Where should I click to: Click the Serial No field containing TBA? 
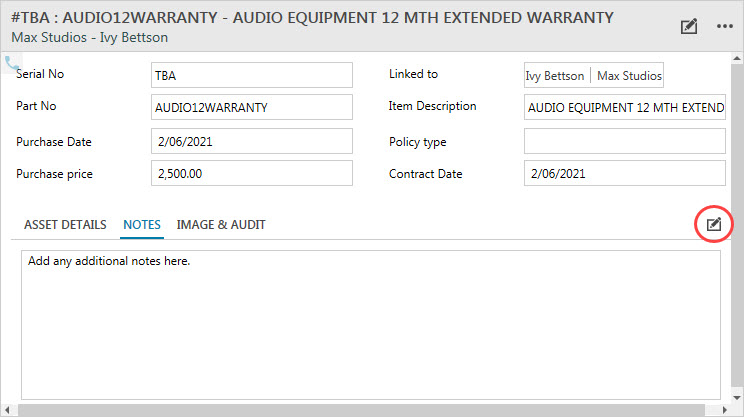tap(252, 75)
